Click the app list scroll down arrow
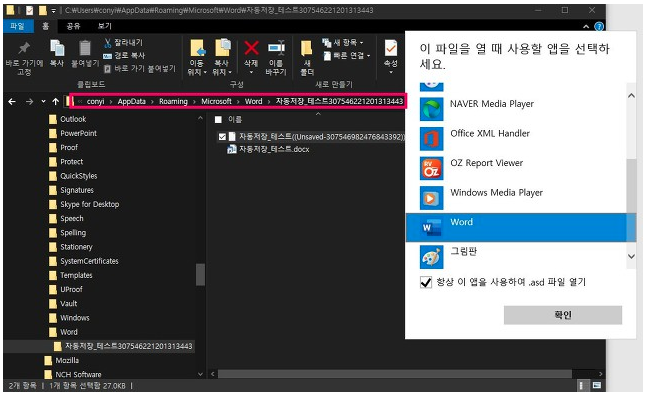The image size is (651, 394). click(631, 256)
